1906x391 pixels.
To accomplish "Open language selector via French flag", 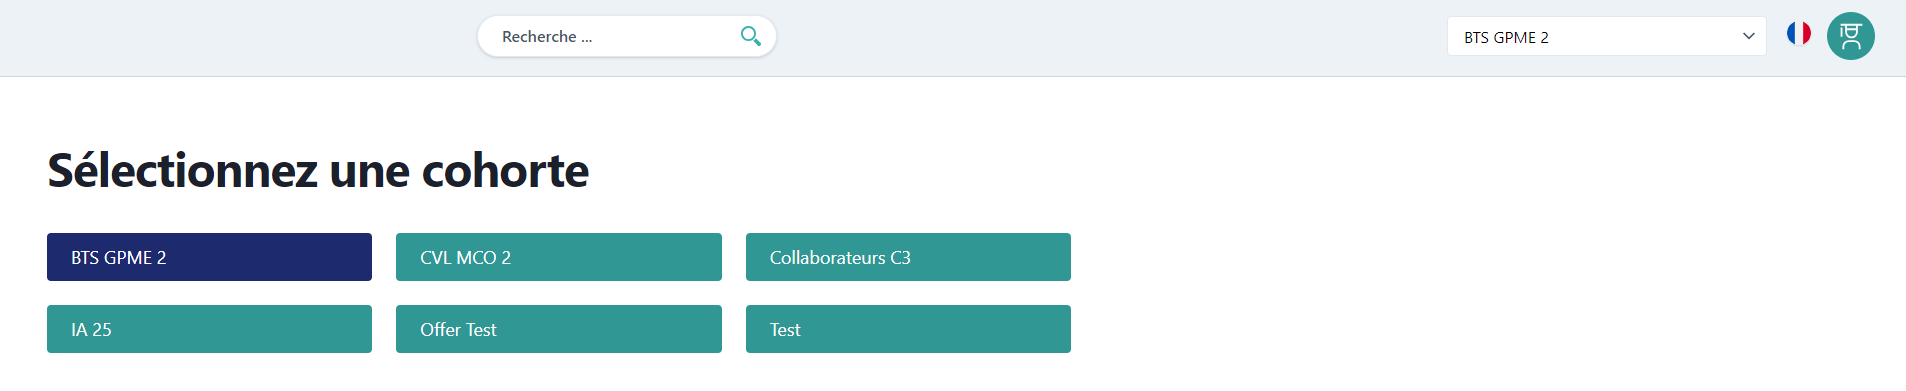I will point(1798,34).
